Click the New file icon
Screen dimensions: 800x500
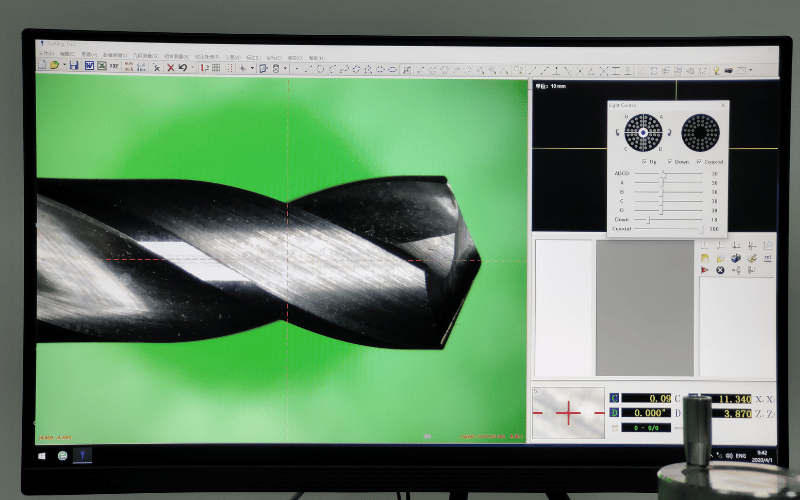[x=42, y=66]
